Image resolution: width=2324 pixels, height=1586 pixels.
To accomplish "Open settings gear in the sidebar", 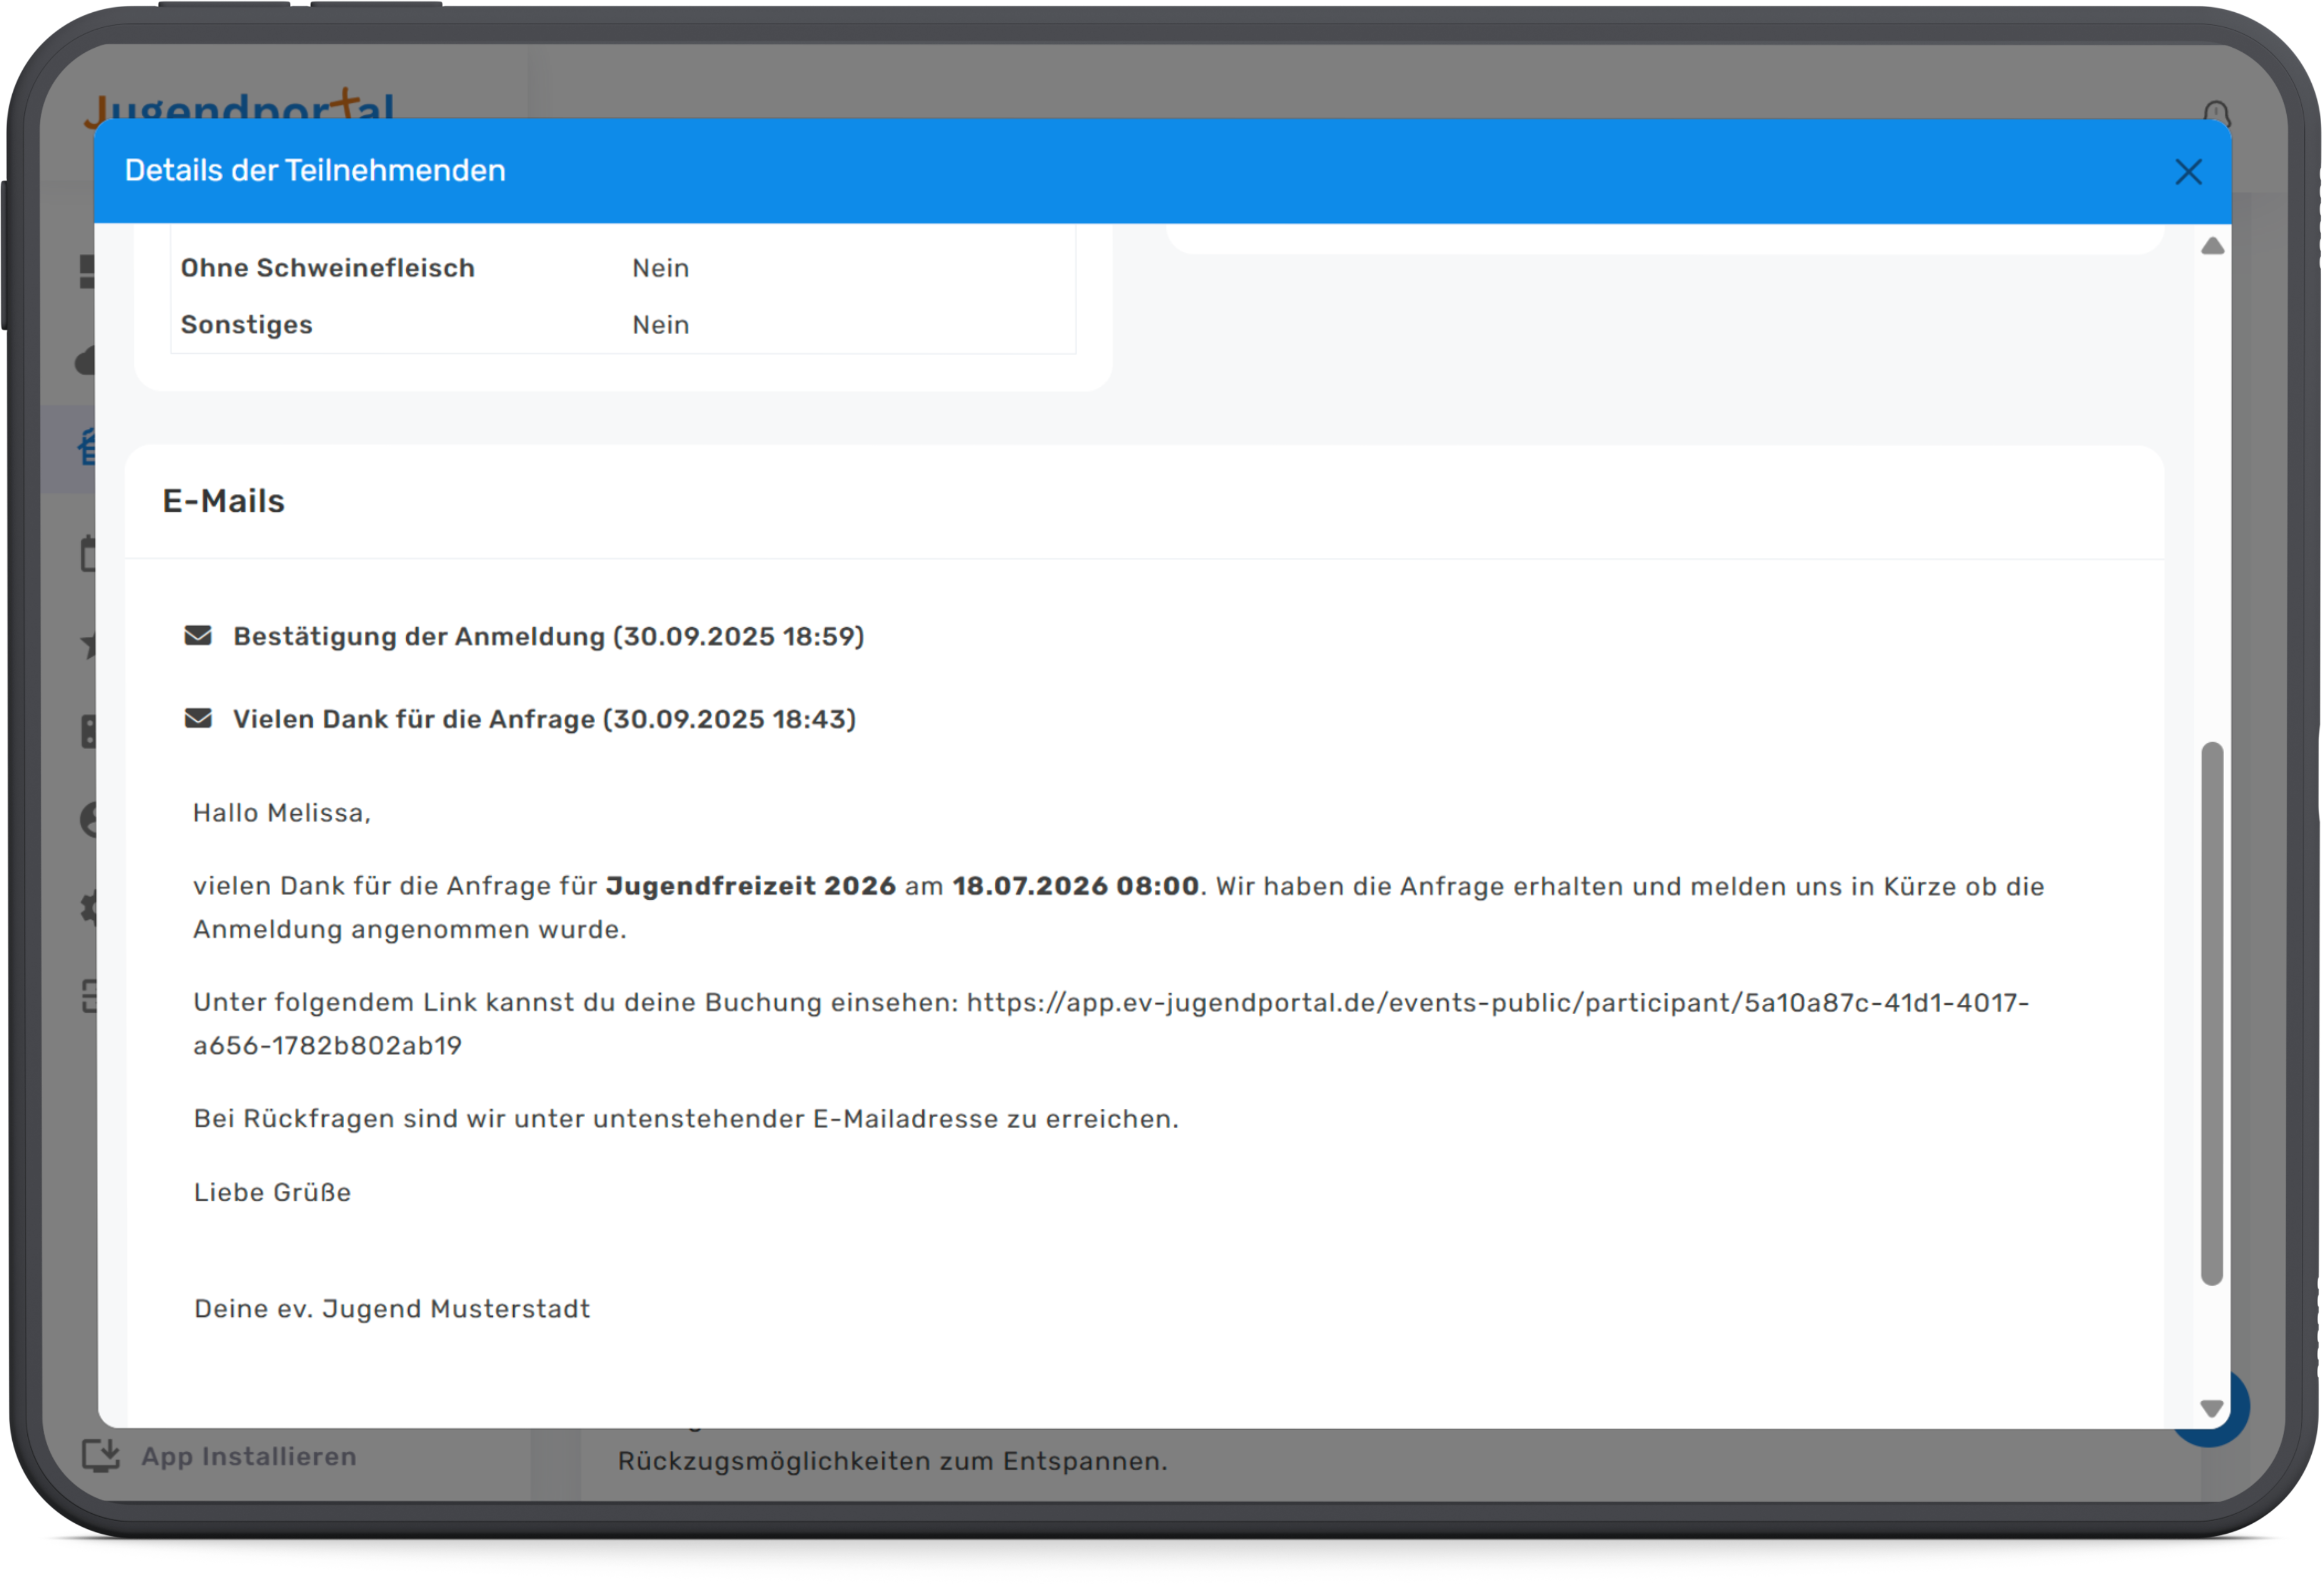I will tap(88, 909).
